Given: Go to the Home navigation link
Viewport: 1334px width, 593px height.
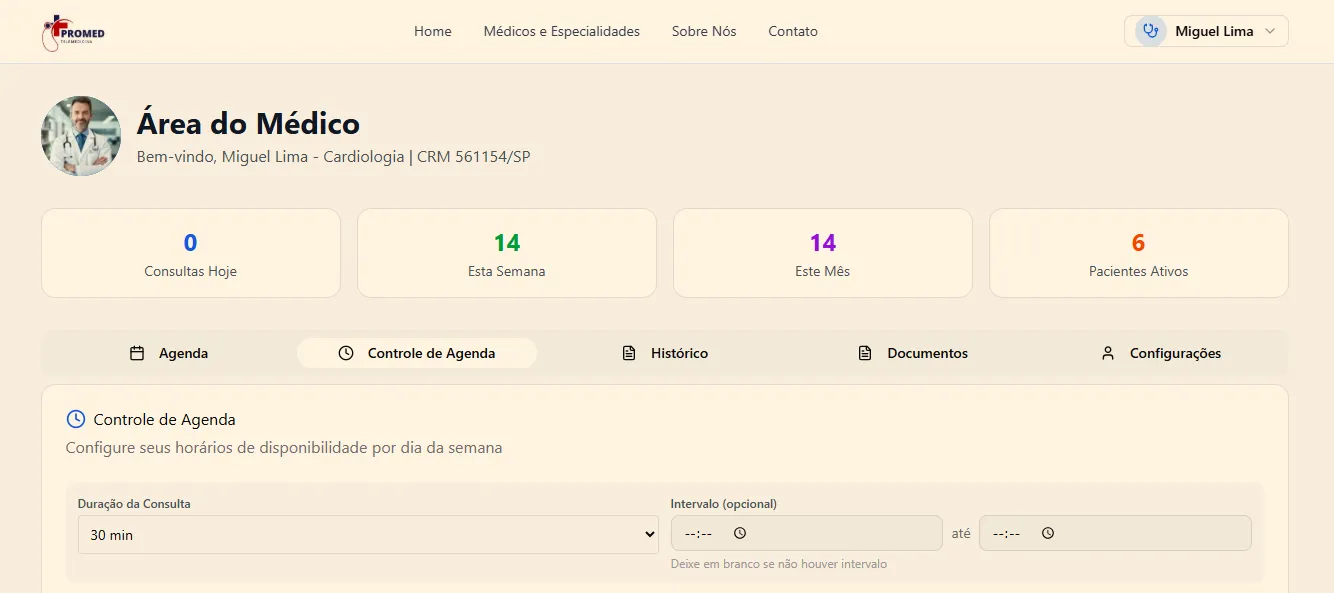Looking at the screenshot, I should click(x=433, y=31).
